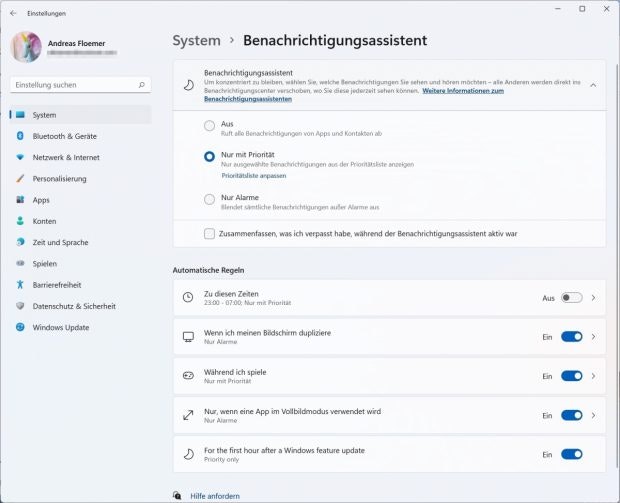The height and width of the screenshot is (503, 620).
Task: Collapse the Benachrichtigungsassistent section chevron
Action: [593, 85]
